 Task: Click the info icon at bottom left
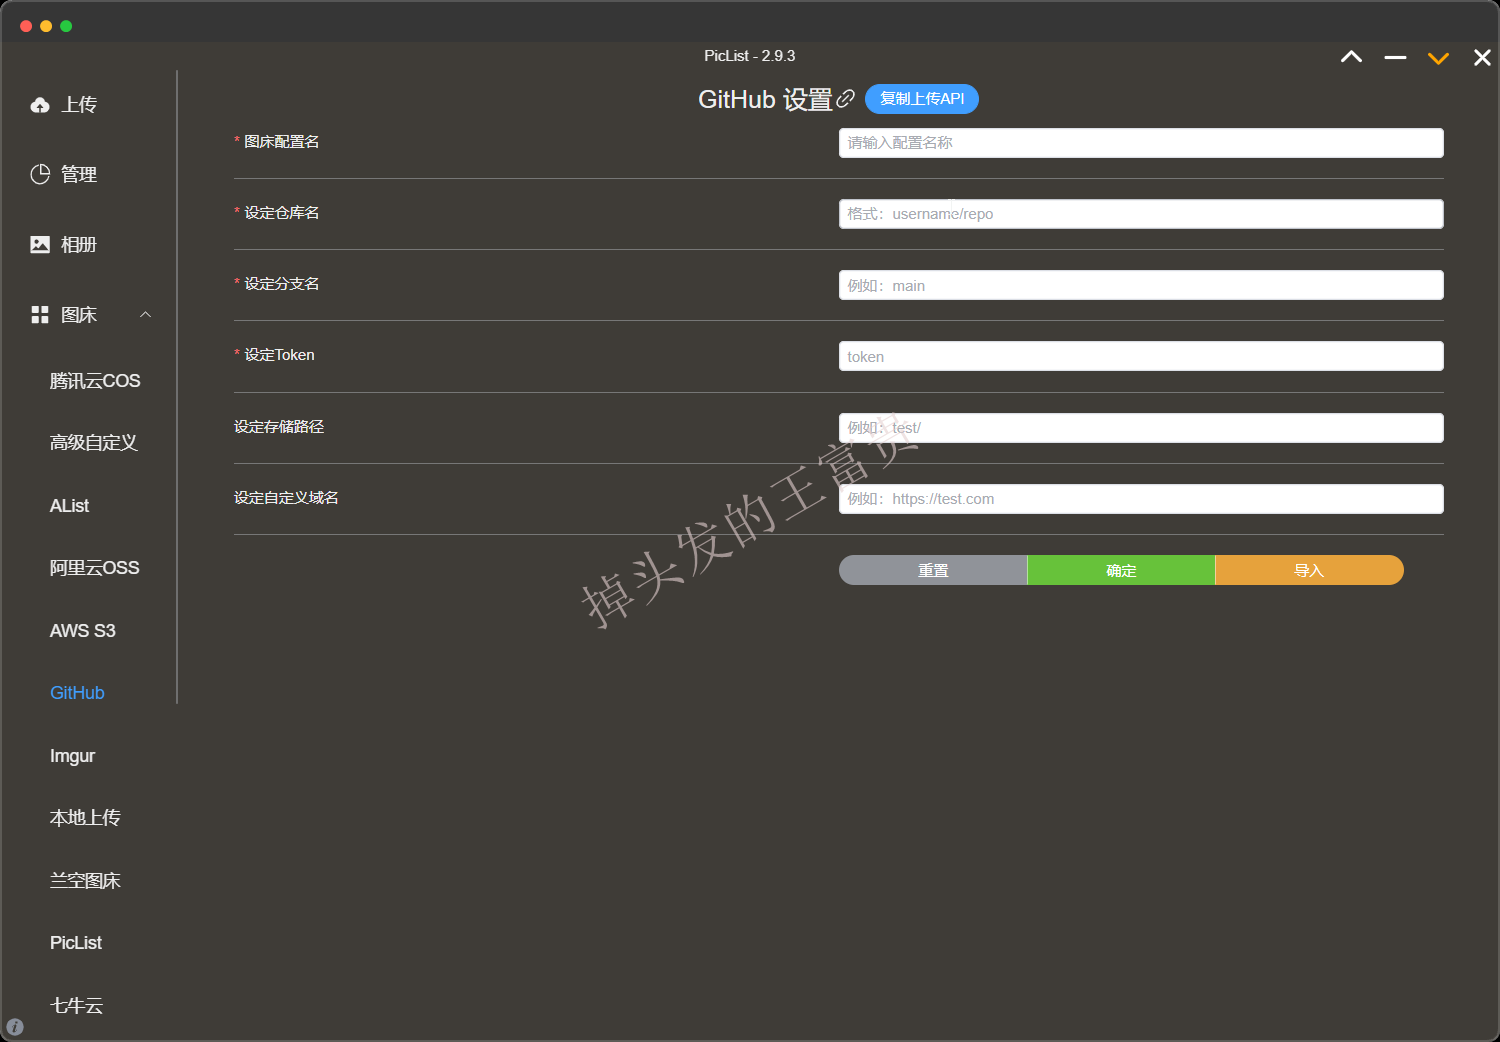[x=15, y=1027]
